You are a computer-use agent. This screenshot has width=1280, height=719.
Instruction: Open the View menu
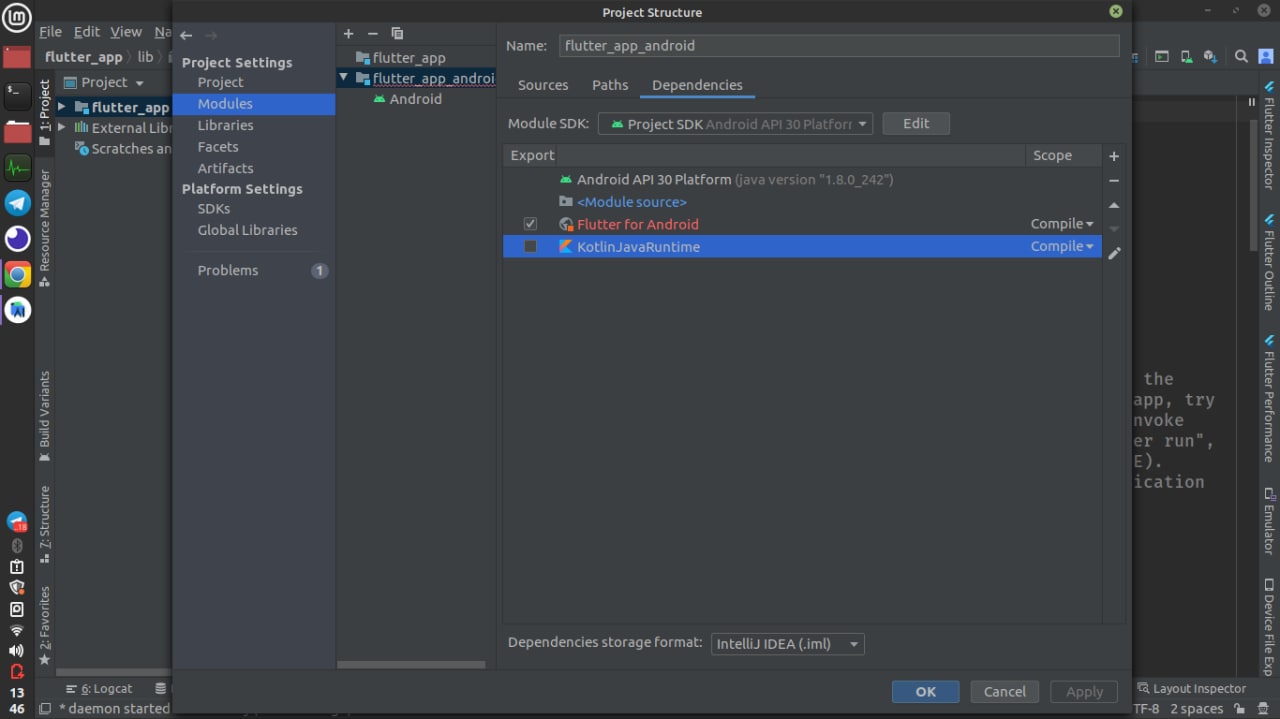pyautogui.click(x=126, y=32)
